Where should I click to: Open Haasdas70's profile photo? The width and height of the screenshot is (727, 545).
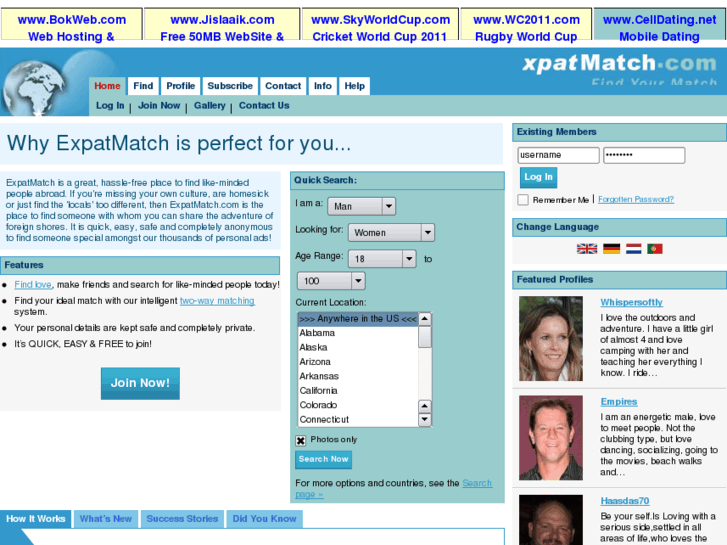551,520
